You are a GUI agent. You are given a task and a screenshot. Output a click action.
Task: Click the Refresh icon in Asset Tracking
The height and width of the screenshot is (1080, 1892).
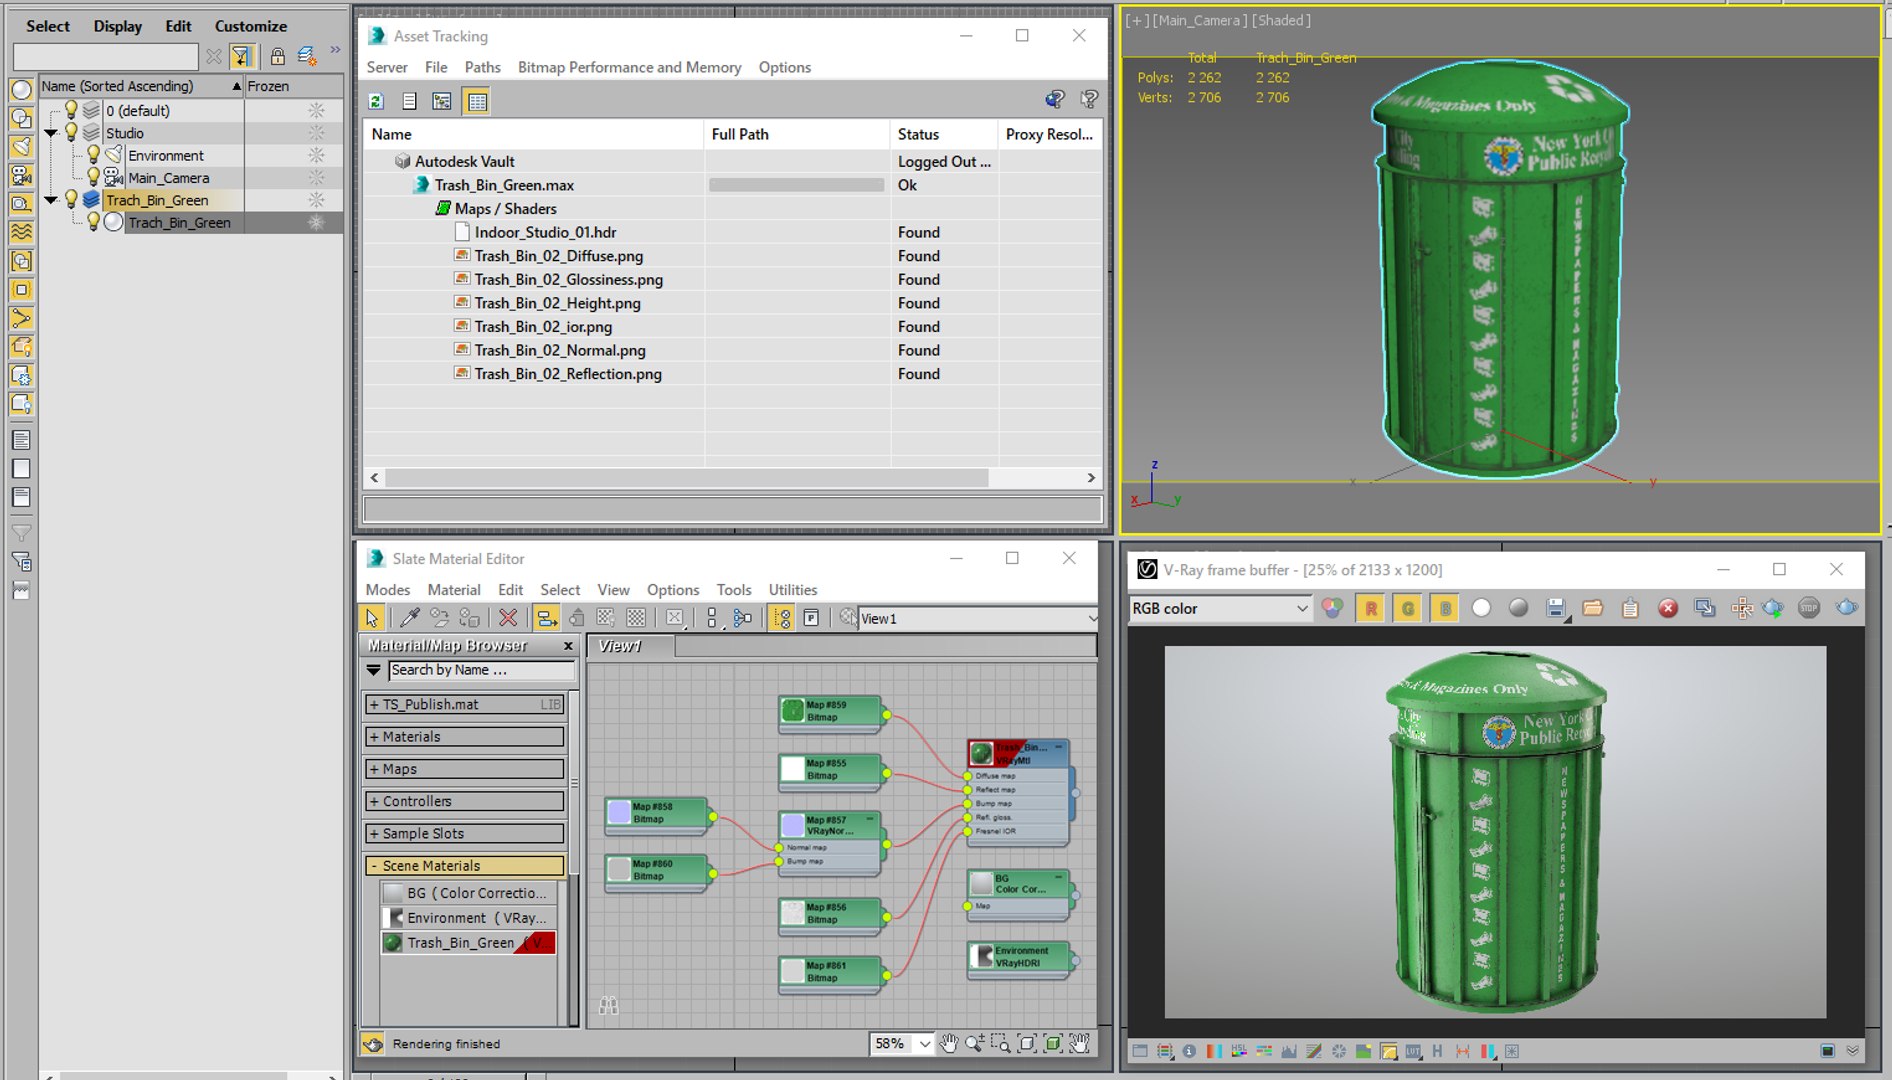coord(376,101)
